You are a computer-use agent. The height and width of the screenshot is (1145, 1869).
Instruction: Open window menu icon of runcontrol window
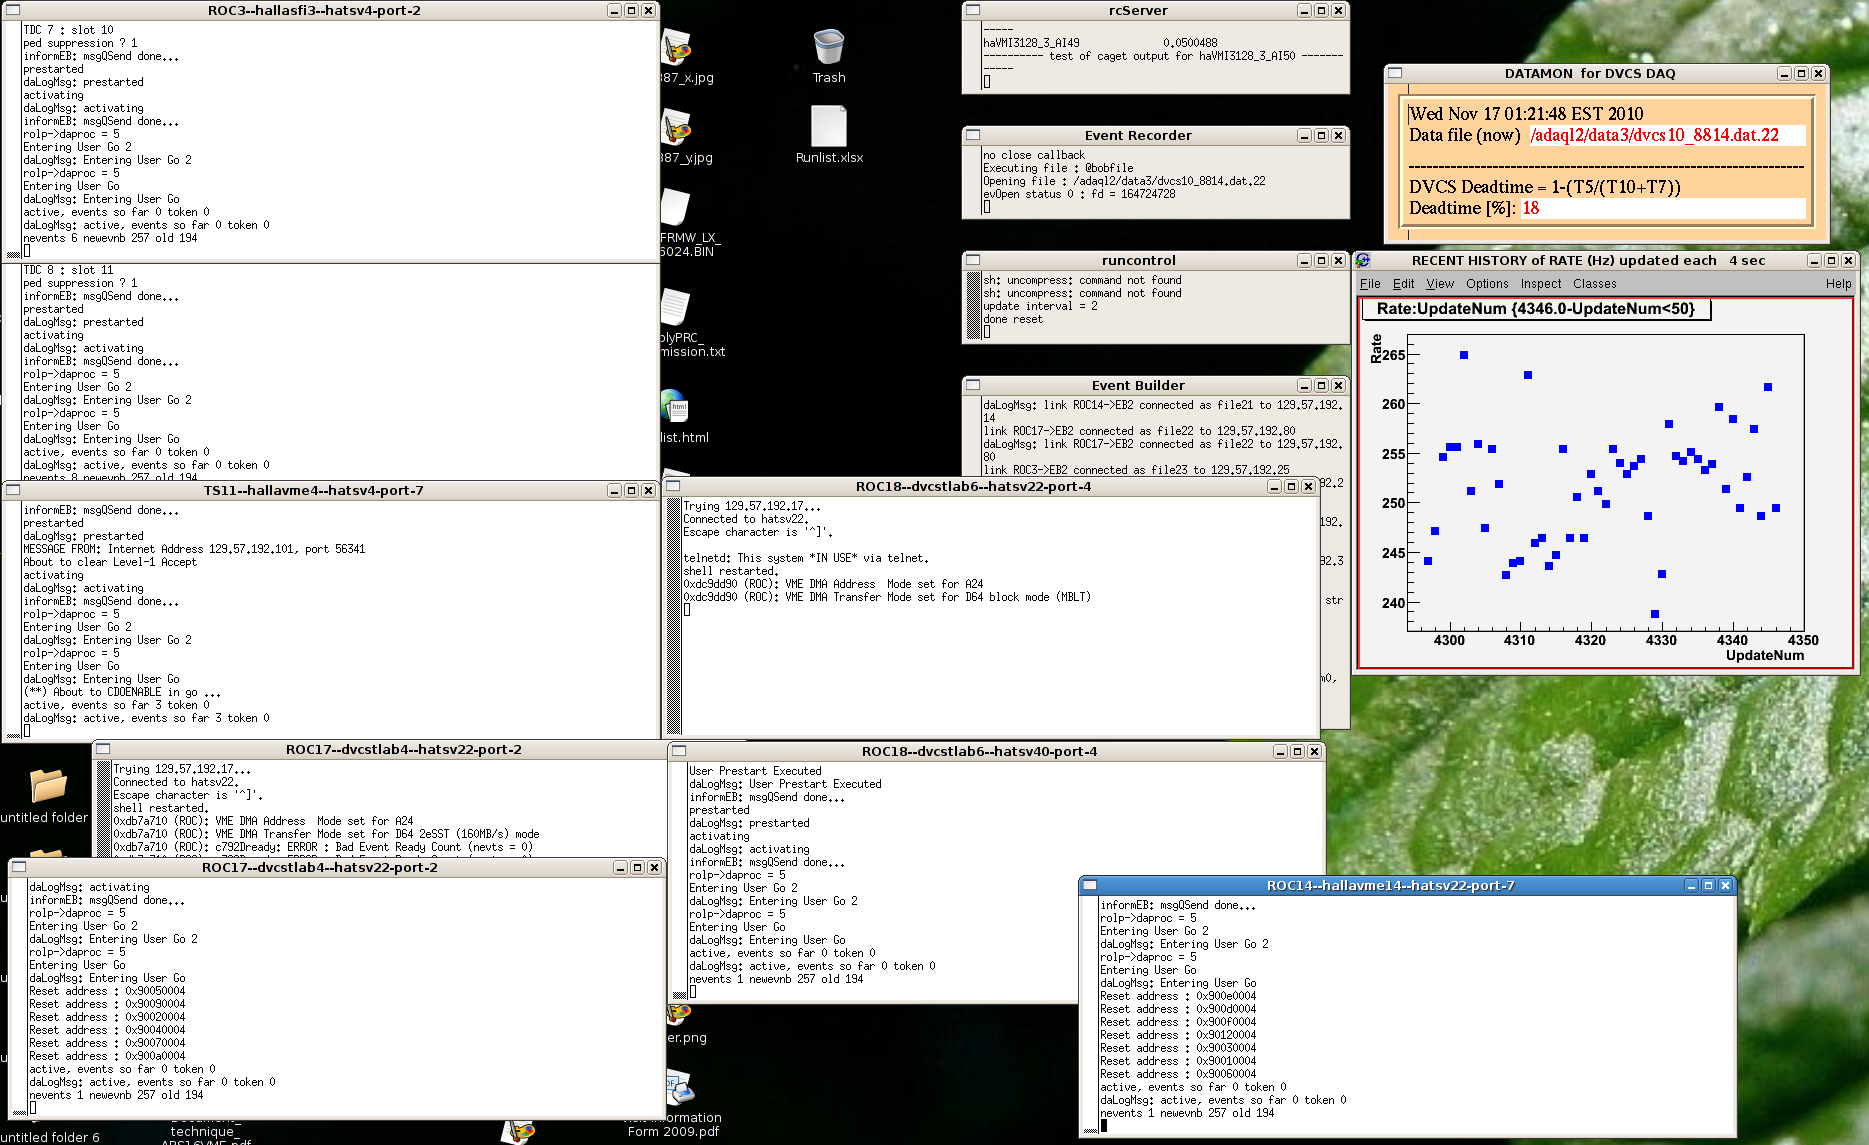973,260
